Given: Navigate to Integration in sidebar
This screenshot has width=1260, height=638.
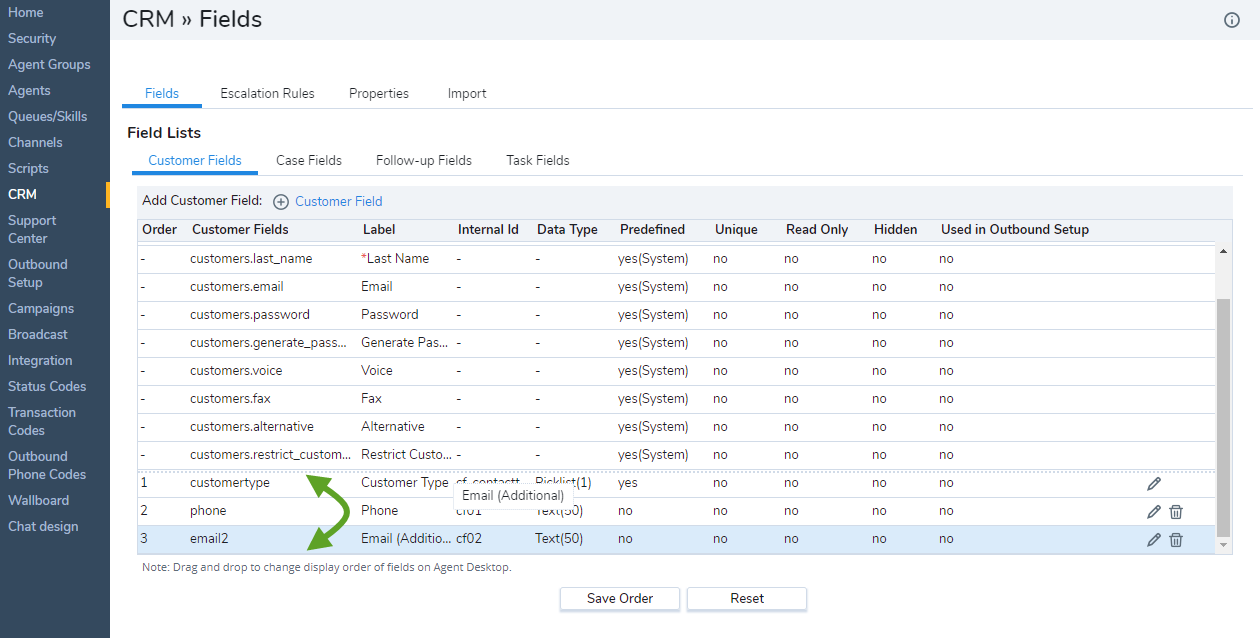Looking at the screenshot, I should click(x=40, y=360).
